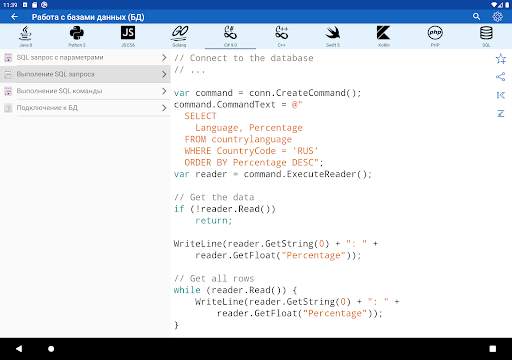Add snippet to favorites with star icon
The width and height of the screenshot is (512, 360).
(x=501, y=59)
